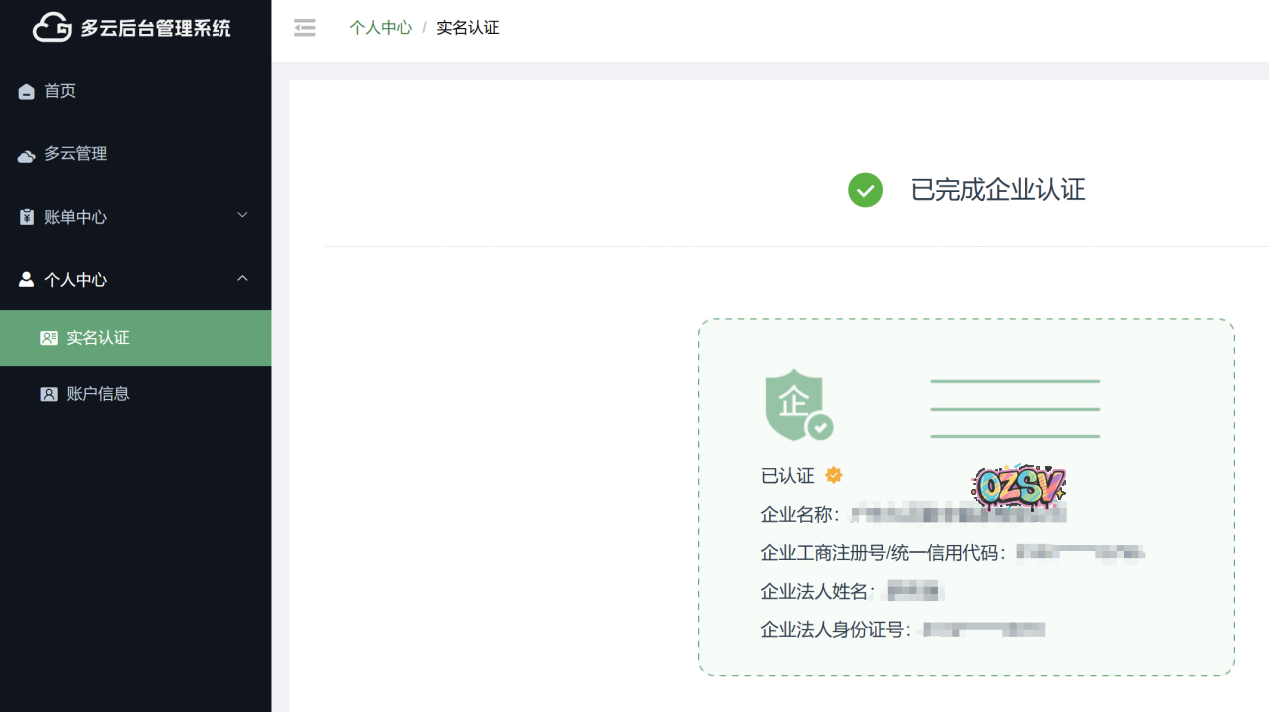Viewport: 1269px width, 712px height.
Task: Collapse 个人中心 submenu using its chevron
Action: [242, 278]
